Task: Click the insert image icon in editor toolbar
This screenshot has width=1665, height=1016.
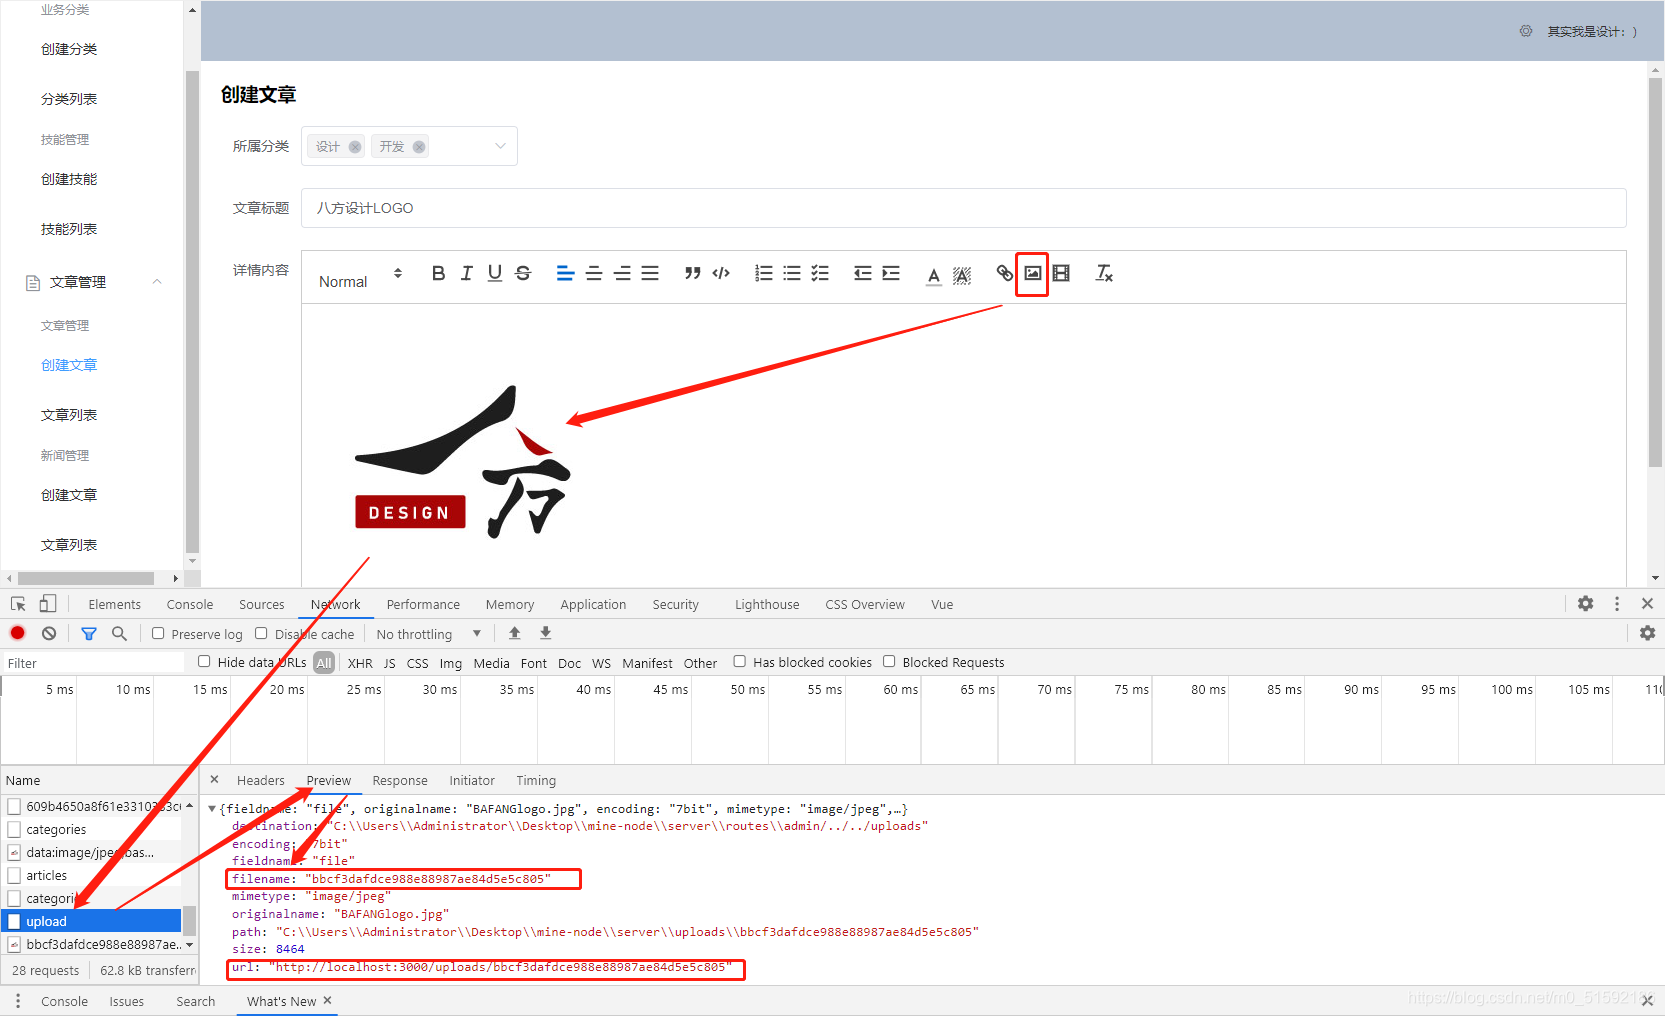Action: pos(1032,274)
